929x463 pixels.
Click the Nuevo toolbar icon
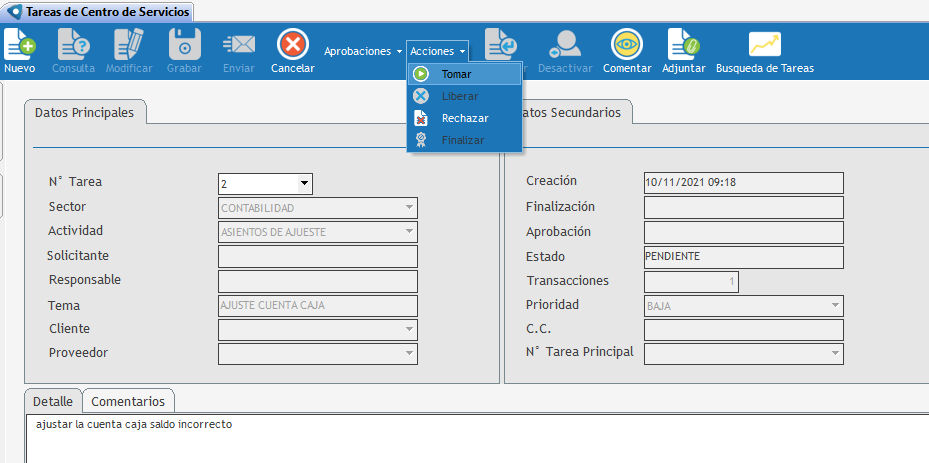pyautogui.click(x=19, y=45)
